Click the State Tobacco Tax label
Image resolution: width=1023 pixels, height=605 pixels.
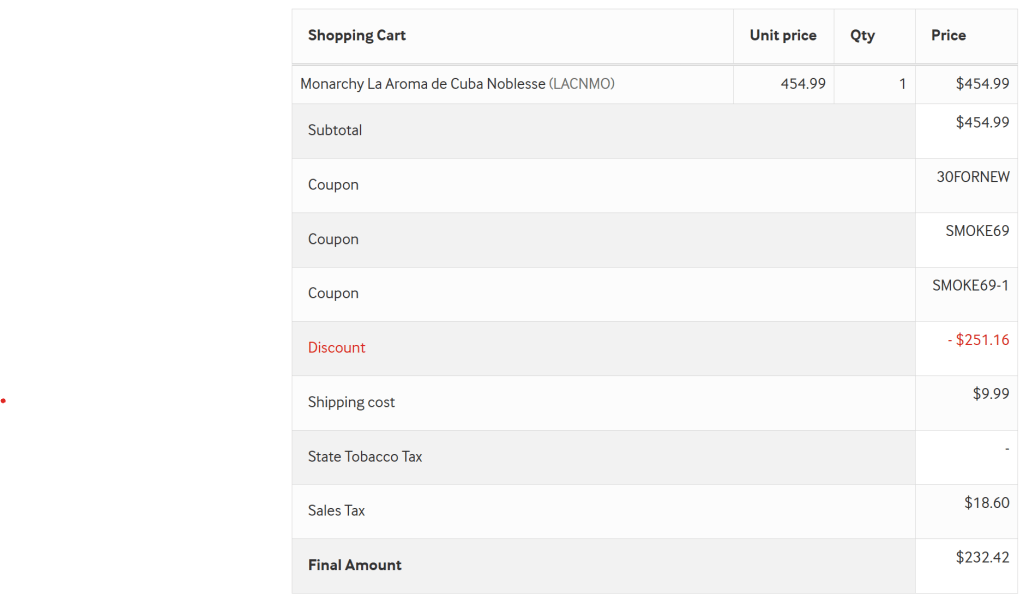(x=365, y=457)
